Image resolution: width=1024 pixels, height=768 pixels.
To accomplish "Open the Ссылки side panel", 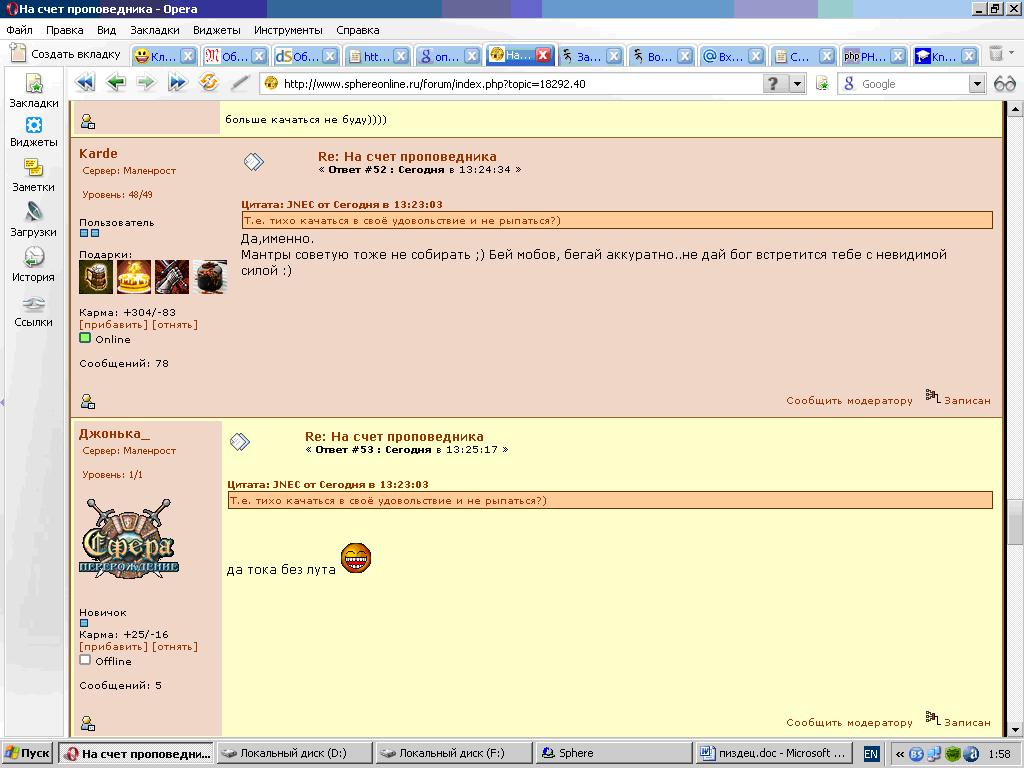I will tap(34, 312).
